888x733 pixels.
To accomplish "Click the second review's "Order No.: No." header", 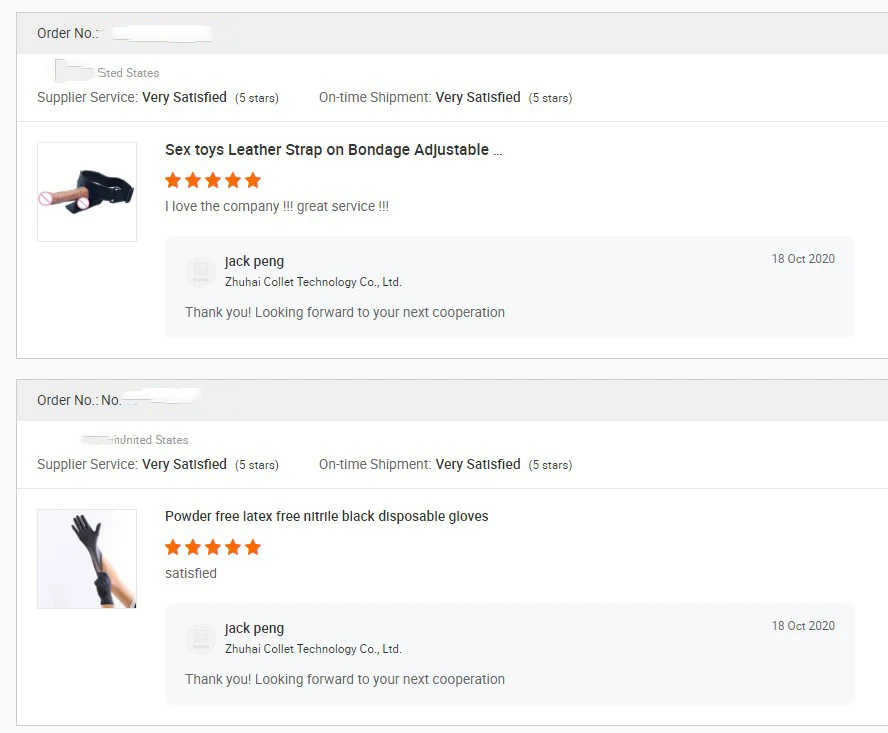I will click(x=79, y=401).
